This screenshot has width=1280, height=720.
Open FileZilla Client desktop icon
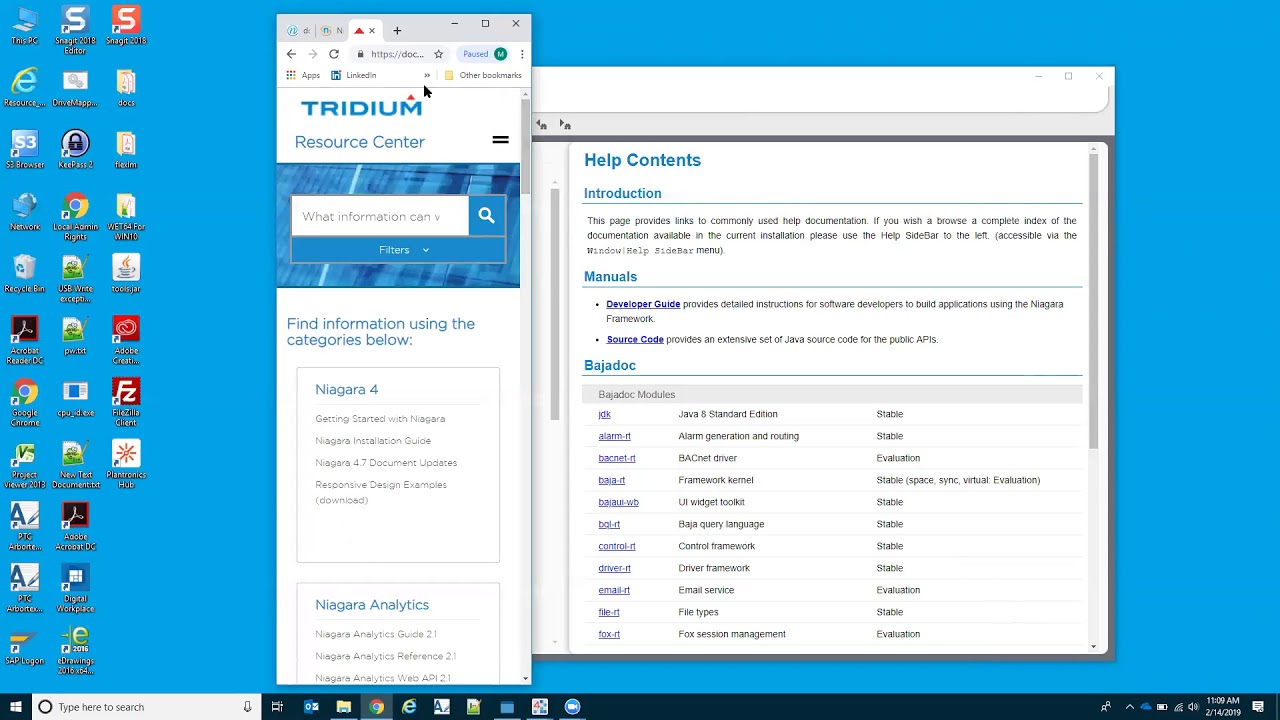point(126,400)
